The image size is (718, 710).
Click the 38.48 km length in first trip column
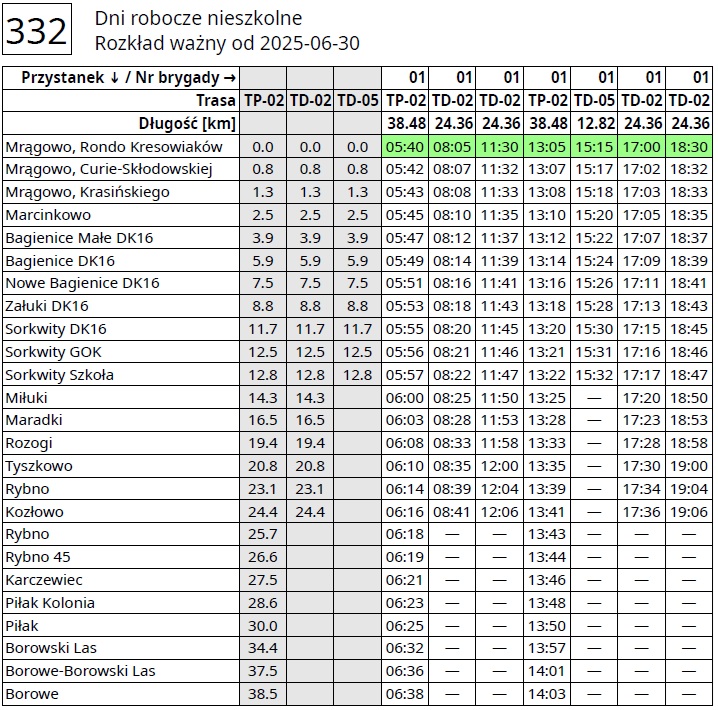tap(406, 124)
